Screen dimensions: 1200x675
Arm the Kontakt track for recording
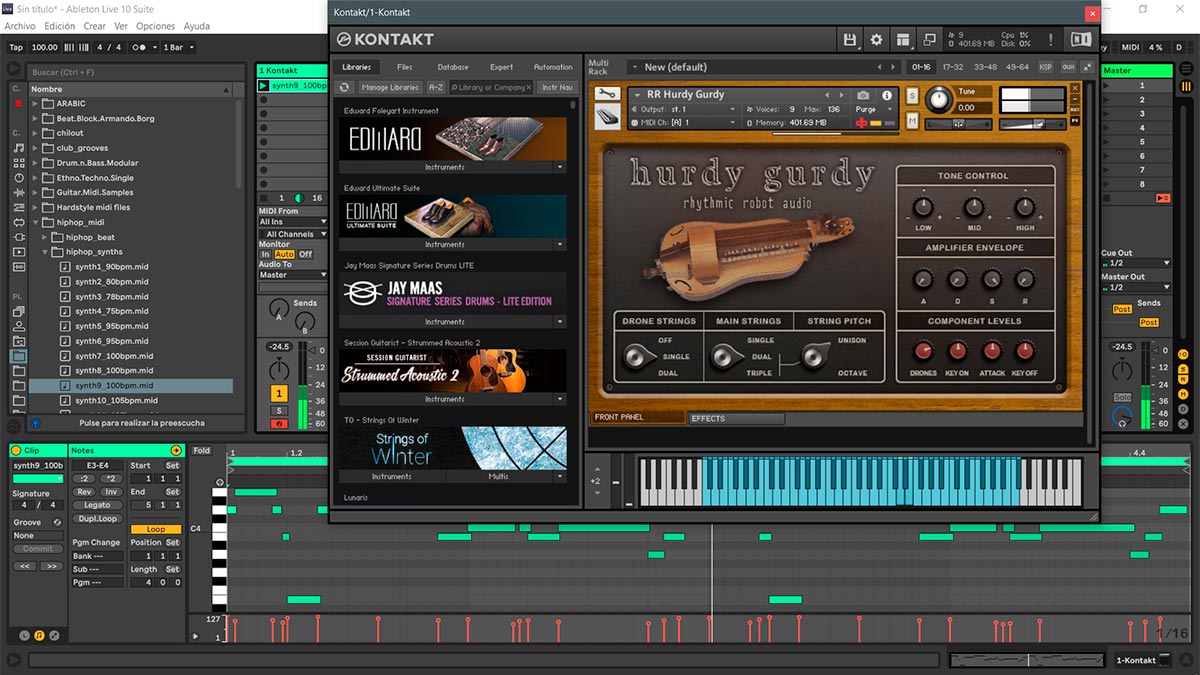tap(279, 424)
